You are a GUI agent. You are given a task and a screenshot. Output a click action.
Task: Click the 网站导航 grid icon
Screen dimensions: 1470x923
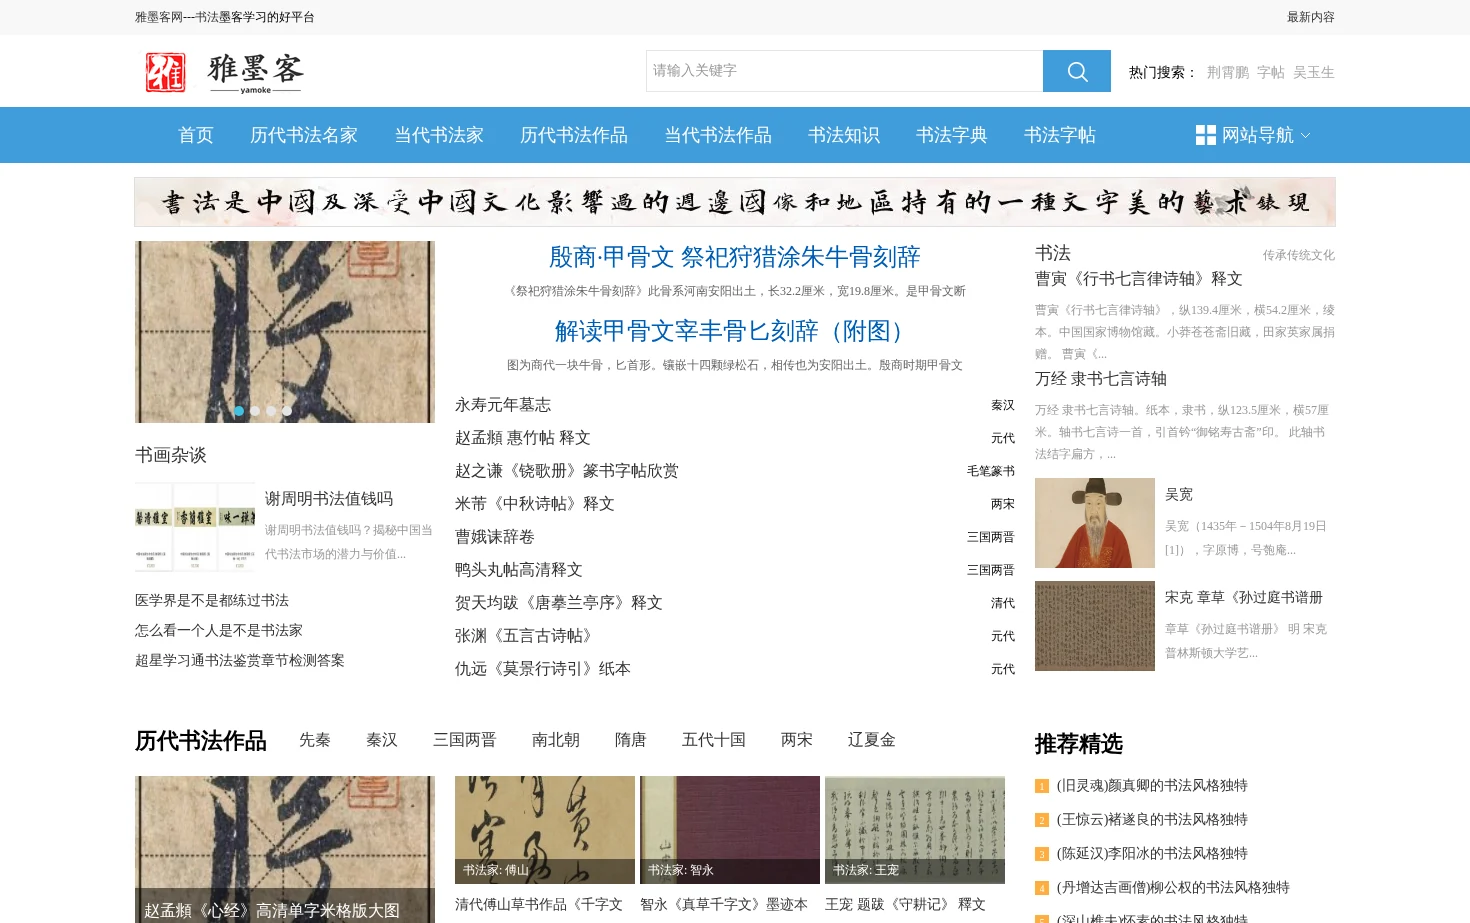(x=1205, y=135)
